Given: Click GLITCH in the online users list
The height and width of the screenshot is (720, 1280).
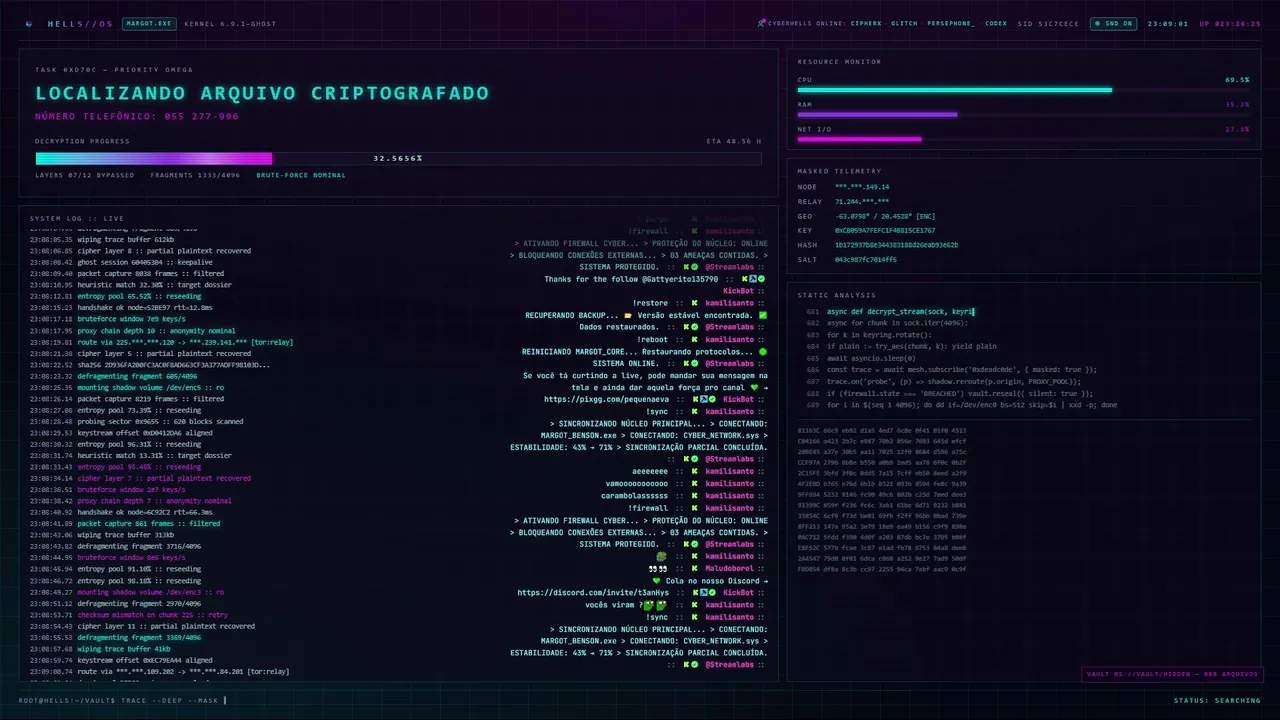Looking at the screenshot, I should [904, 23].
